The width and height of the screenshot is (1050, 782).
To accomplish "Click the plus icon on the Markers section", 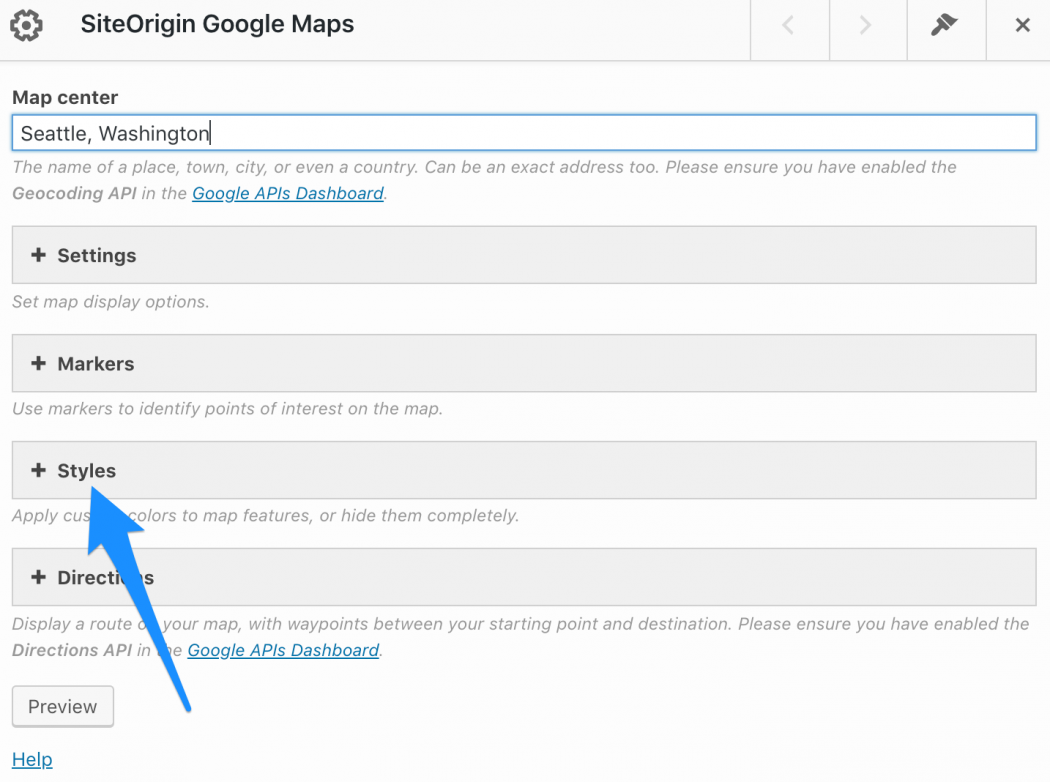I will [x=39, y=363].
